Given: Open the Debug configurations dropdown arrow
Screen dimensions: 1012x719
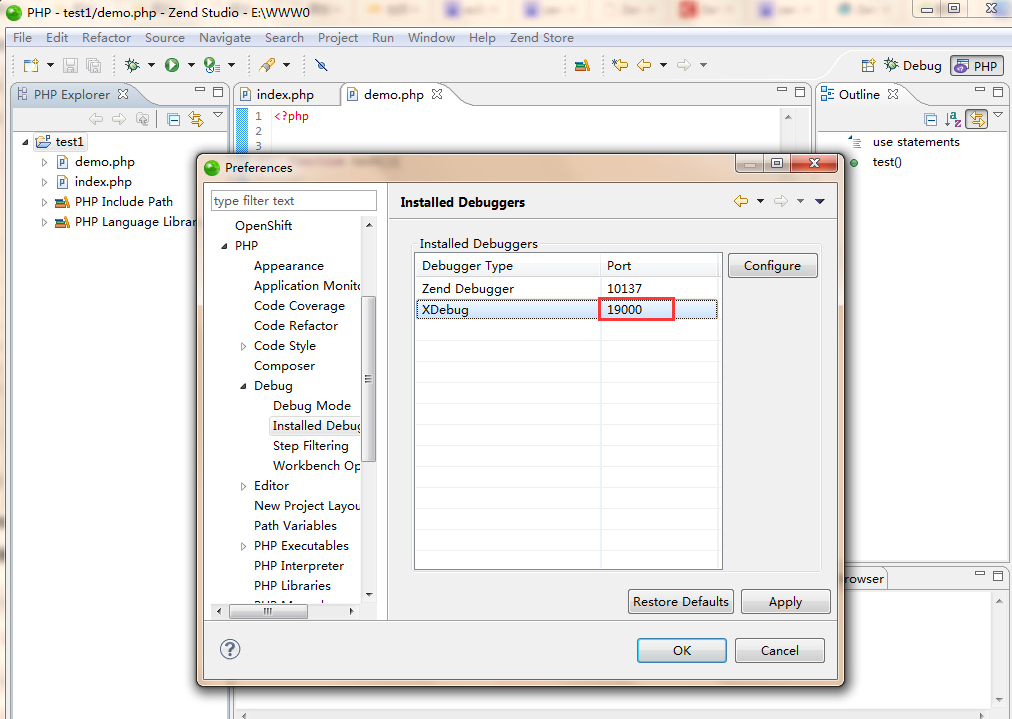Looking at the screenshot, I should (152, 65).
